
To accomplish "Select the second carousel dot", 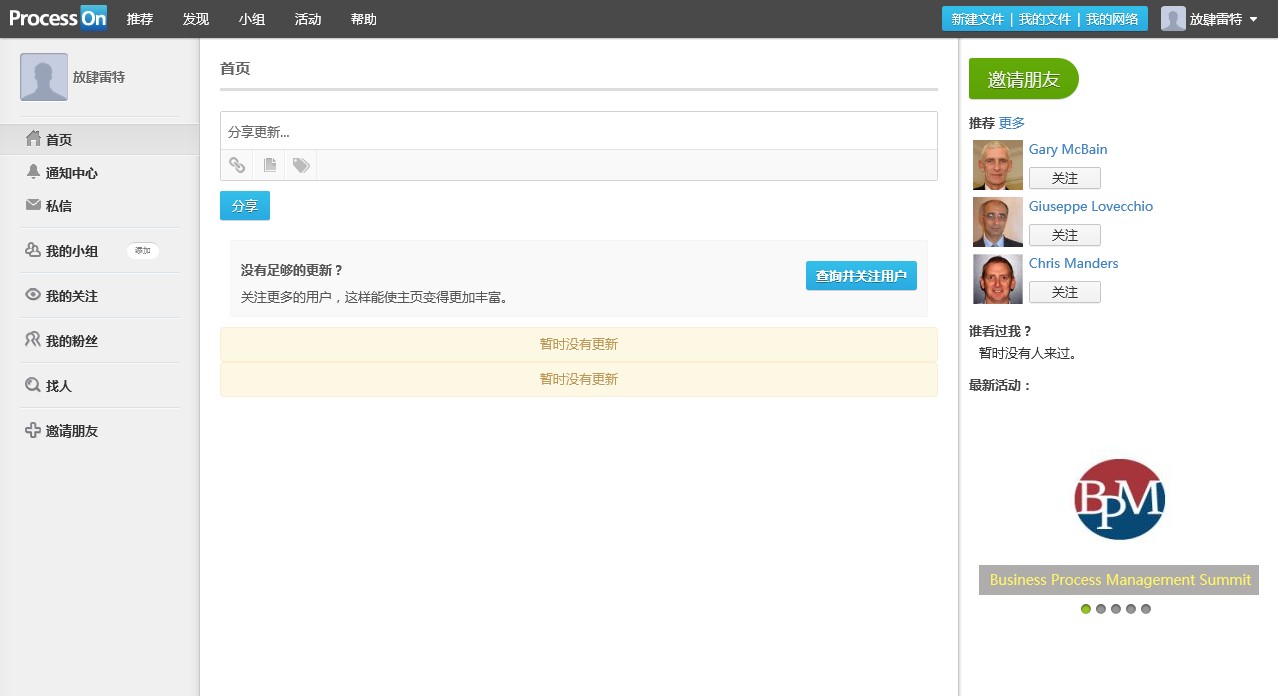I will pyautogui.click(x=1101, y=609).
